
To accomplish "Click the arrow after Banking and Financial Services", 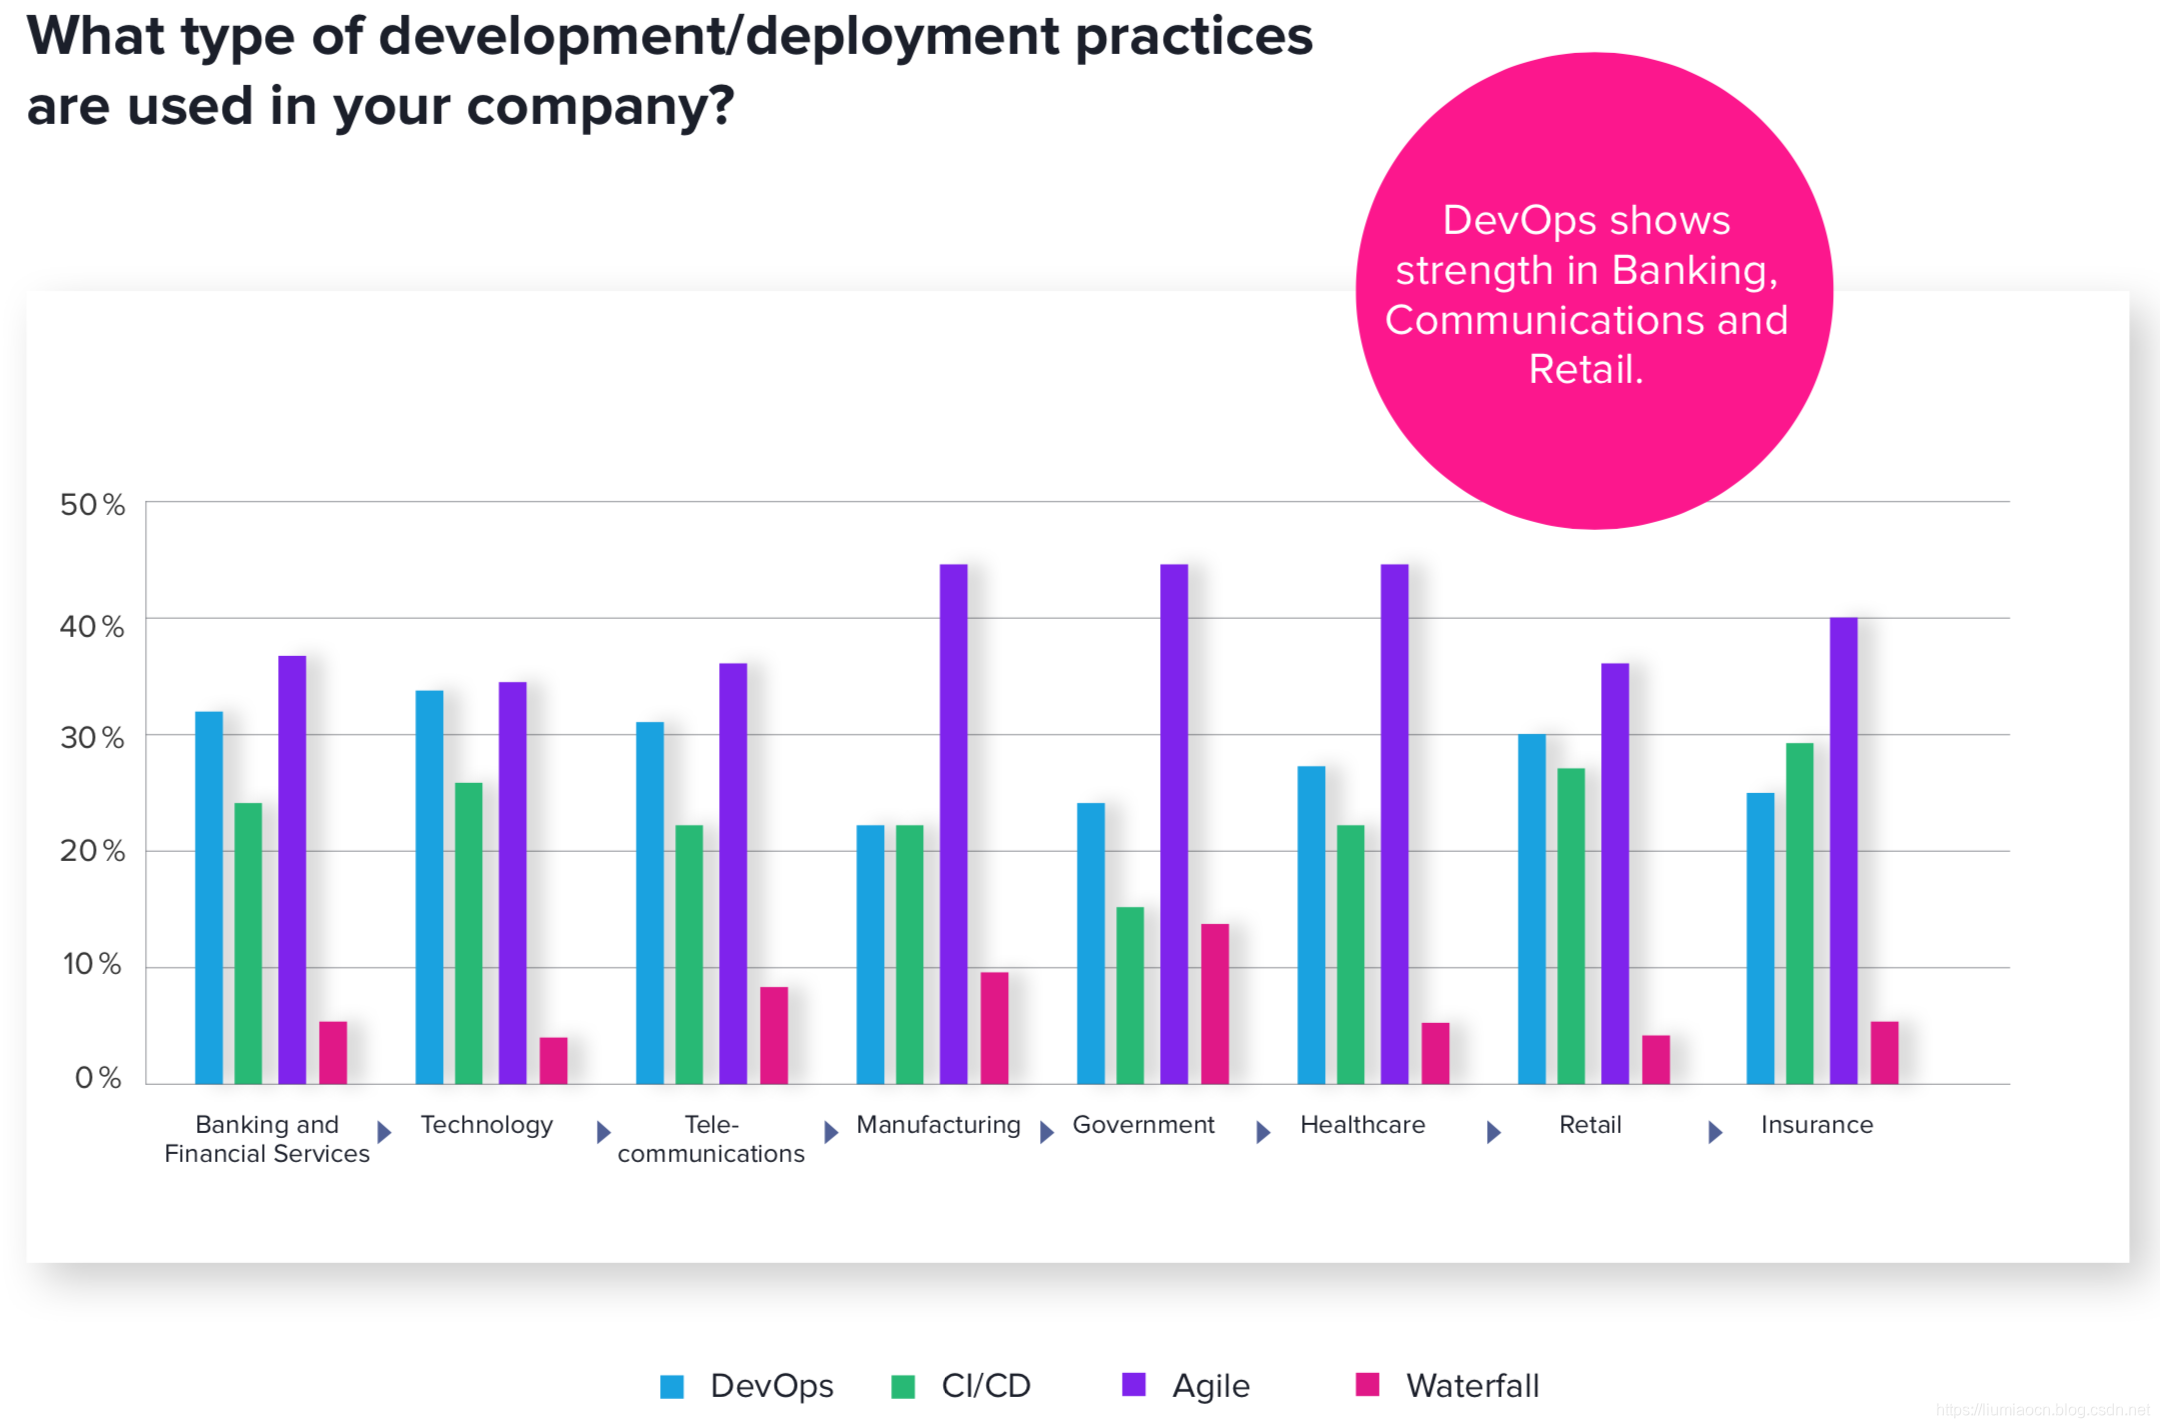I will 383,1132.
